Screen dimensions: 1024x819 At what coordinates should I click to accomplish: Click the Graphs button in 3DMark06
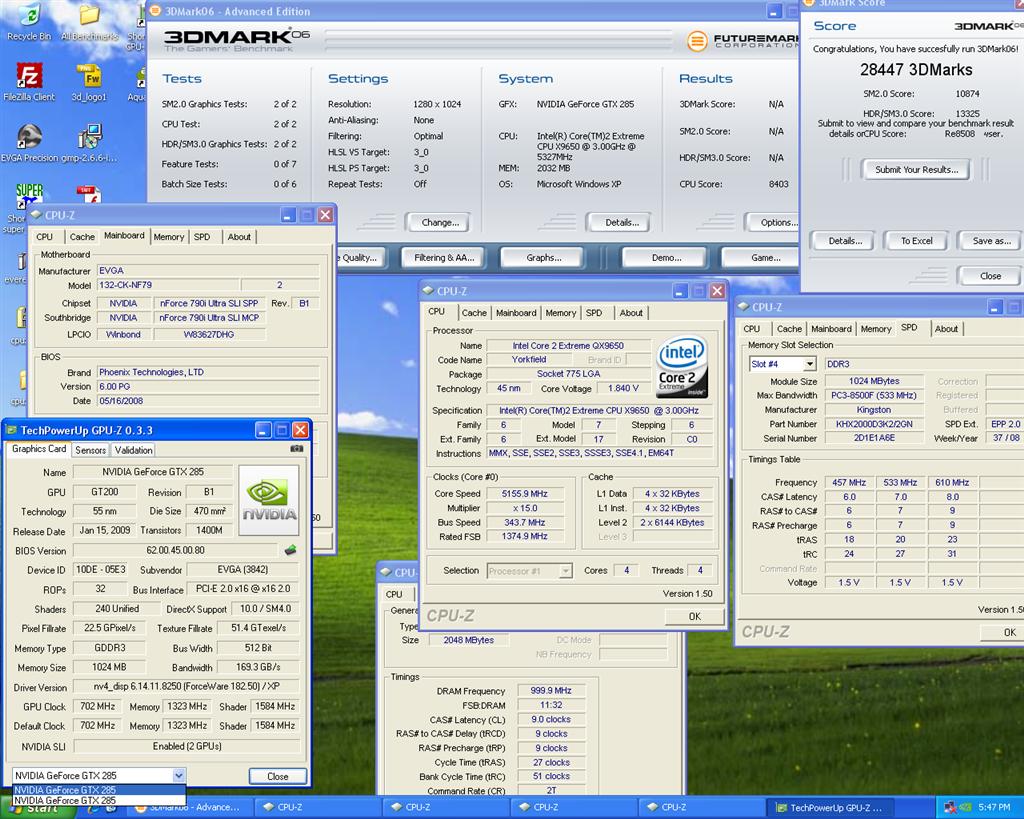coord(543,258)
